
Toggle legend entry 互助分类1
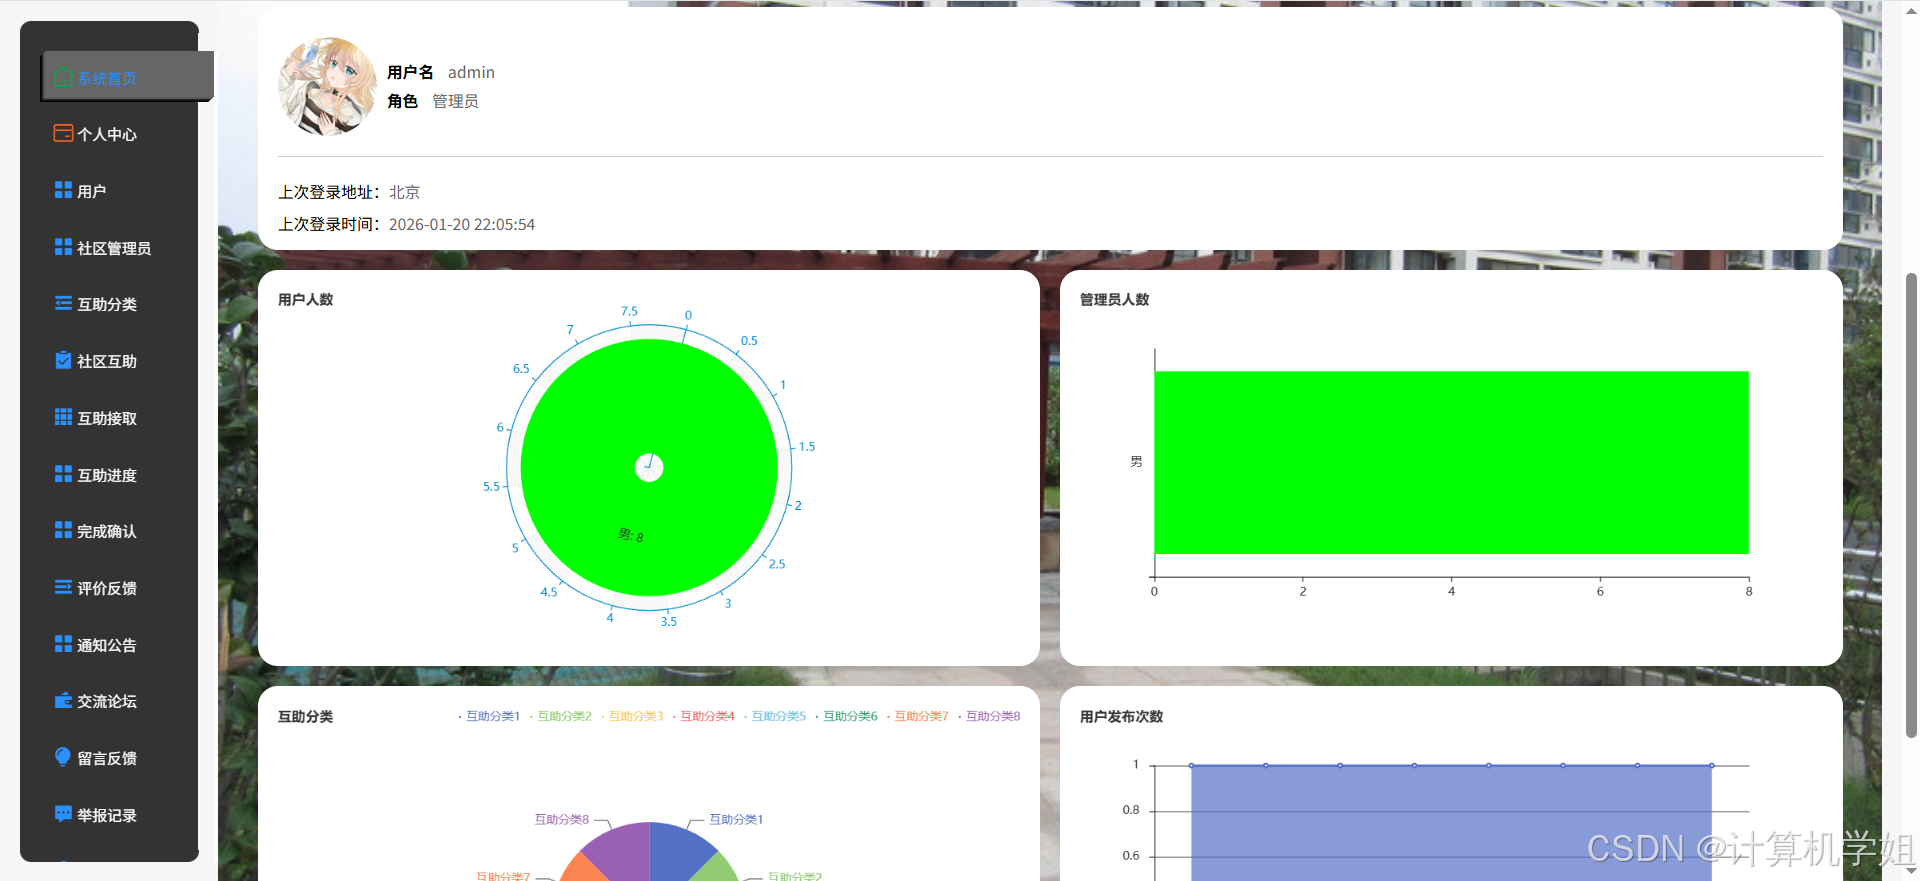click(490, 716)
